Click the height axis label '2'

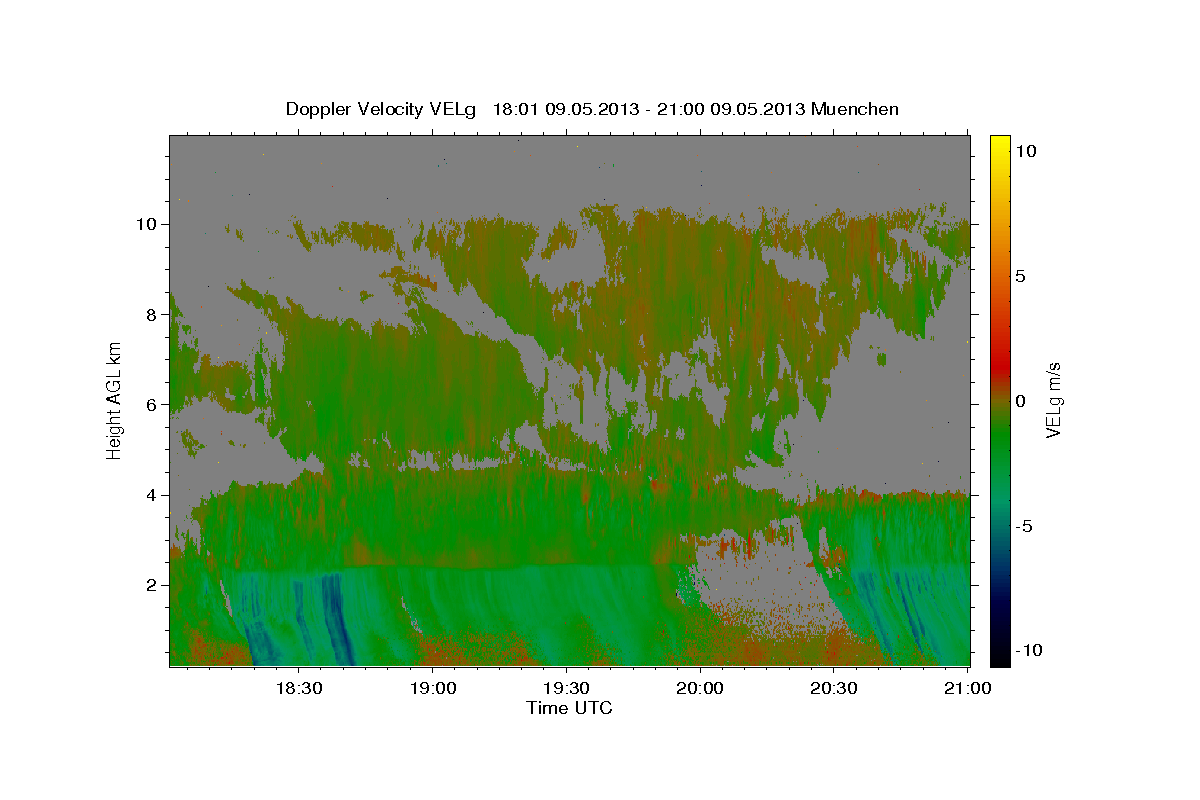pos(151,585)
